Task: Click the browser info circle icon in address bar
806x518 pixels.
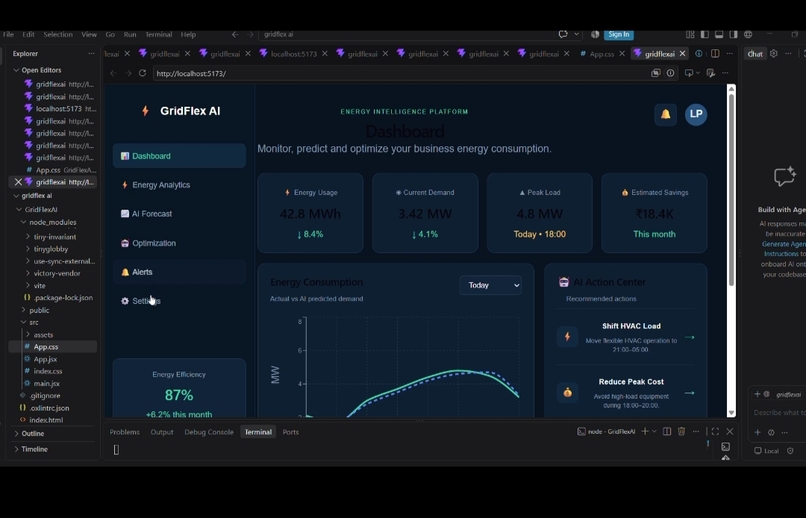Action: [x=670, y=73]
